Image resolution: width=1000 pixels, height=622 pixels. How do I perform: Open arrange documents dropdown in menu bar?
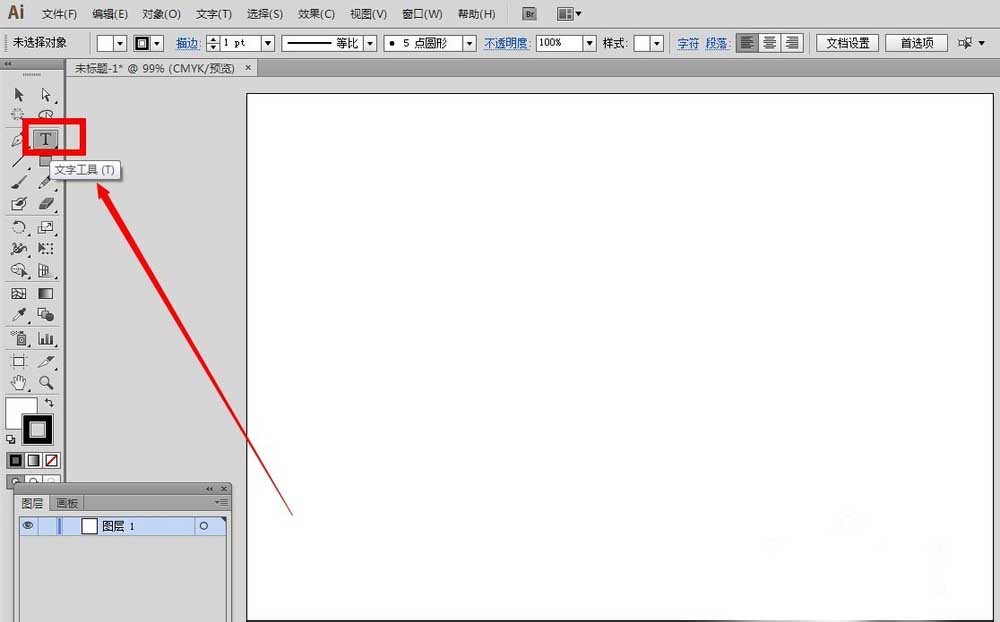569,14
